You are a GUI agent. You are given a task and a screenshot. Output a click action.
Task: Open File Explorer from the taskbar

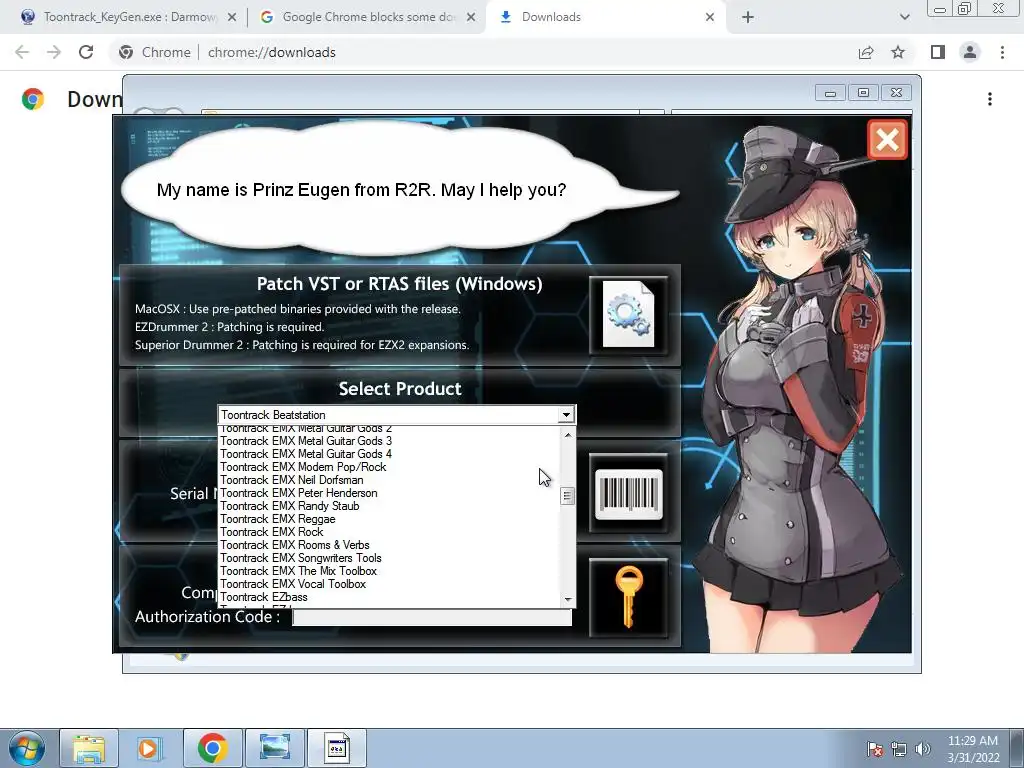click(x=89, y=748)
